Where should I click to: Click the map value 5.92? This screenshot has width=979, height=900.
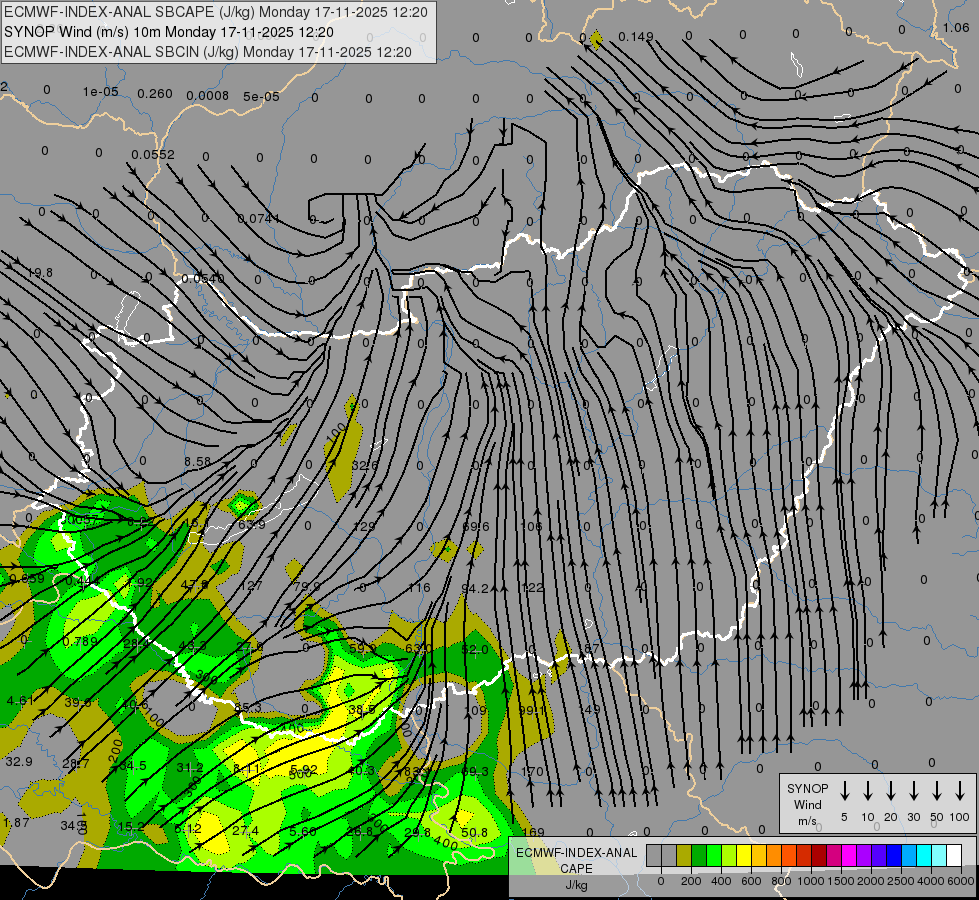coord(304,769)
